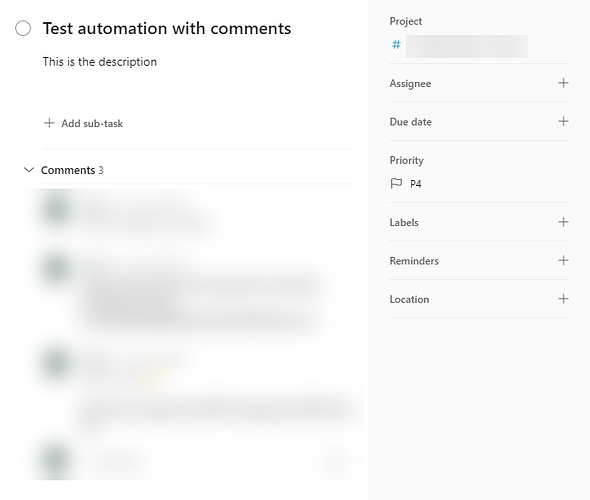Open the blurred project name selector

point(467,46)
